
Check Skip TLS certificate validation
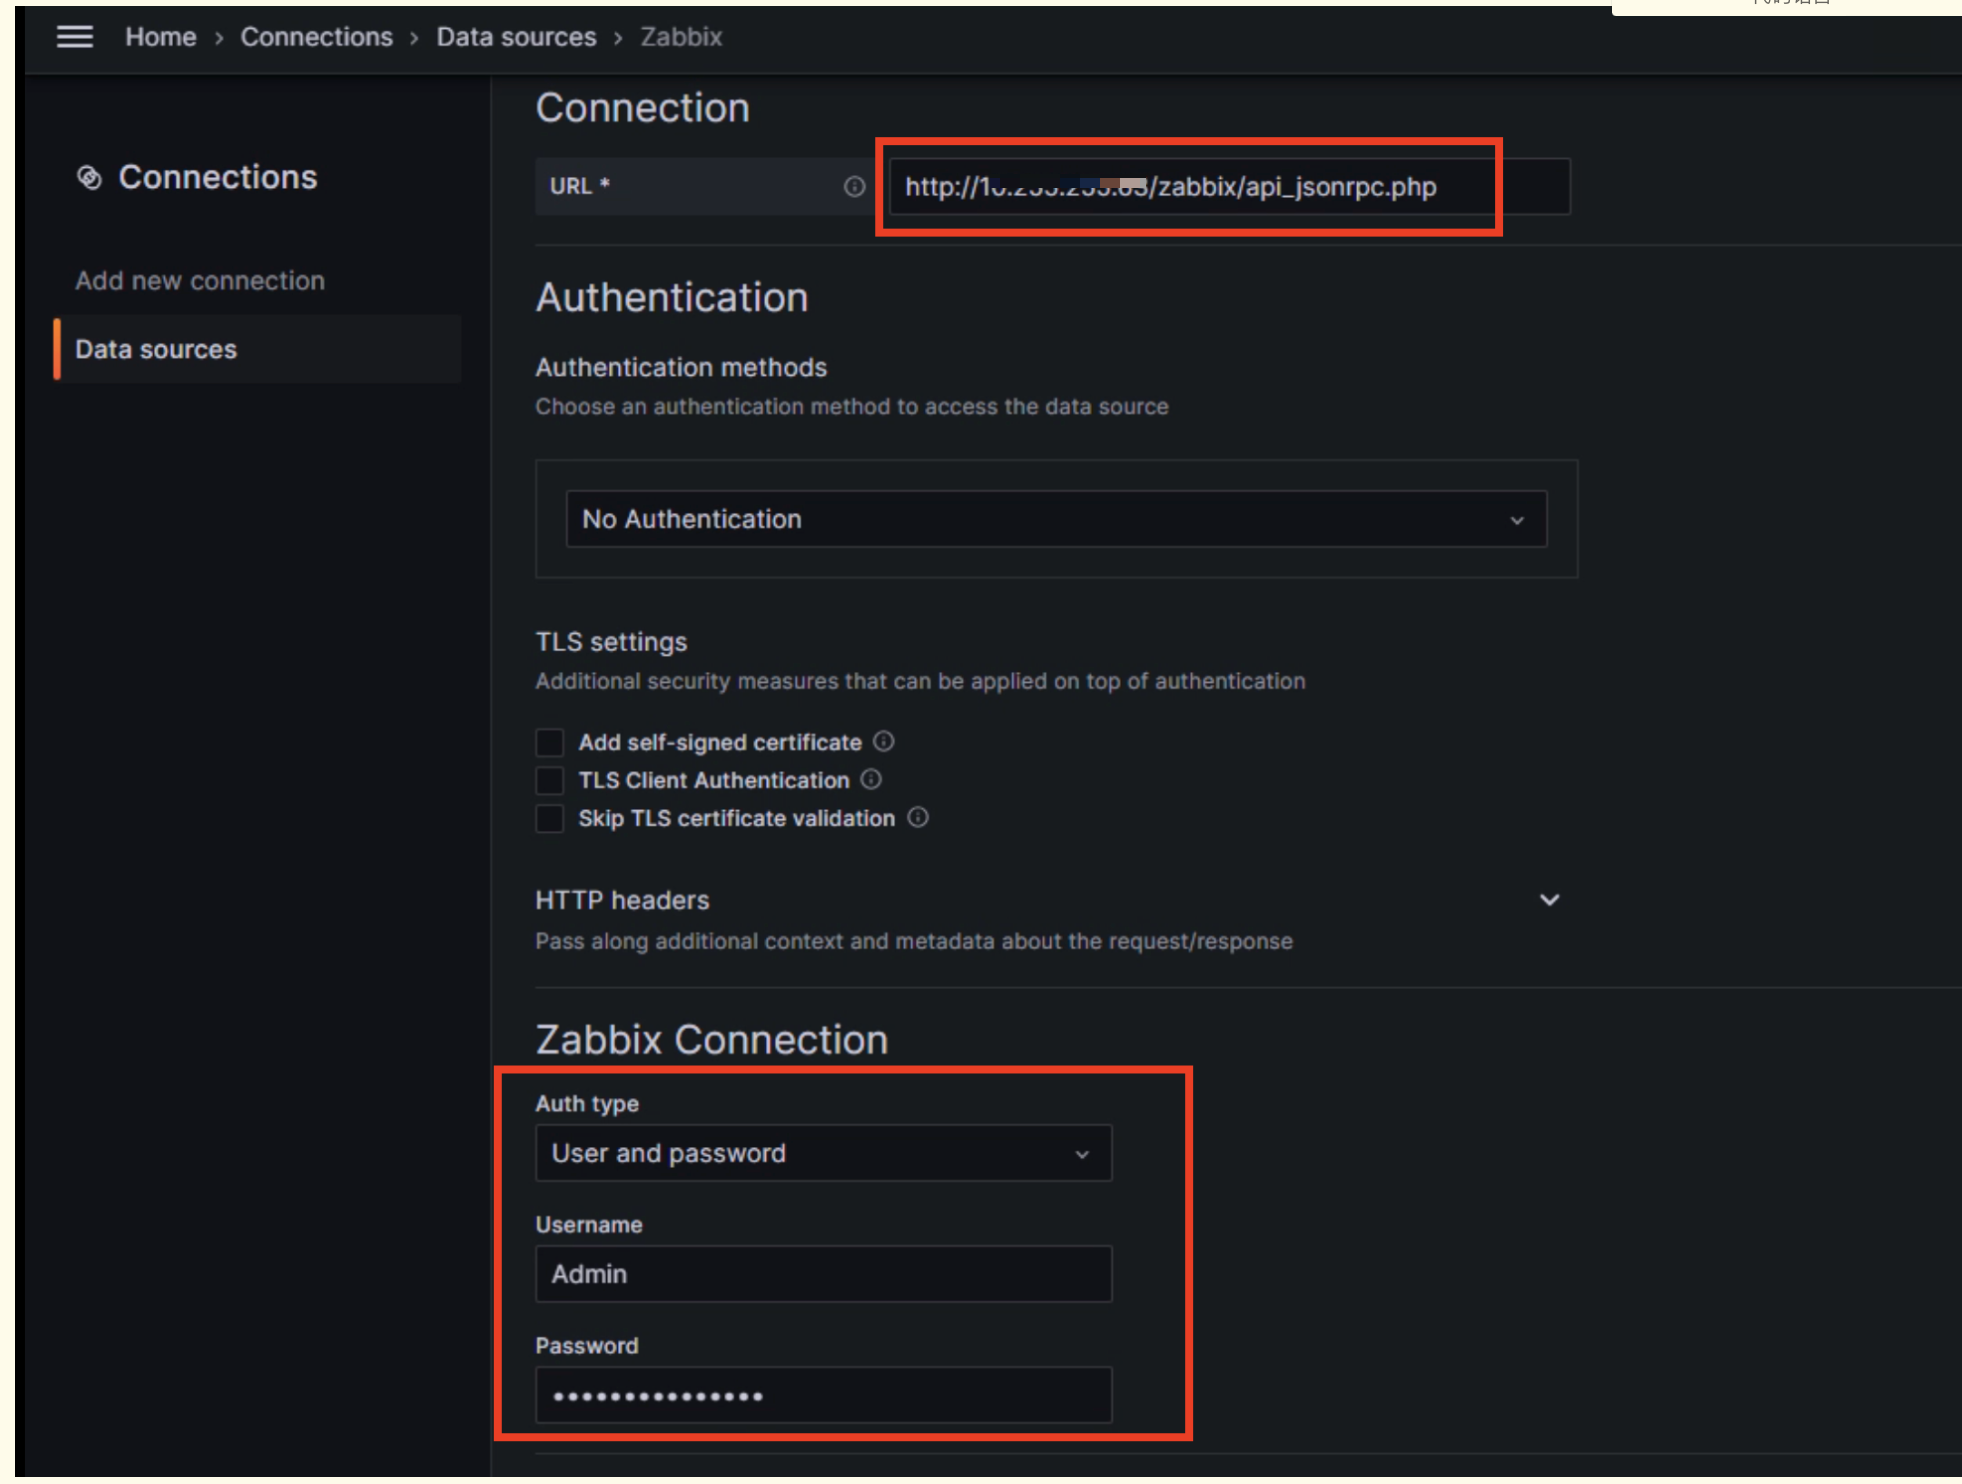coord(549,818)
